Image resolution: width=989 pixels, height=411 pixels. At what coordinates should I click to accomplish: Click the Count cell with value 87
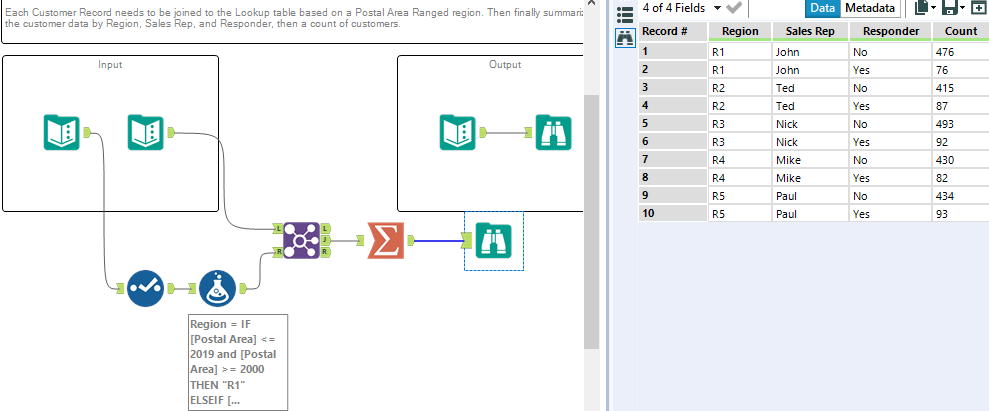point(961,105)
